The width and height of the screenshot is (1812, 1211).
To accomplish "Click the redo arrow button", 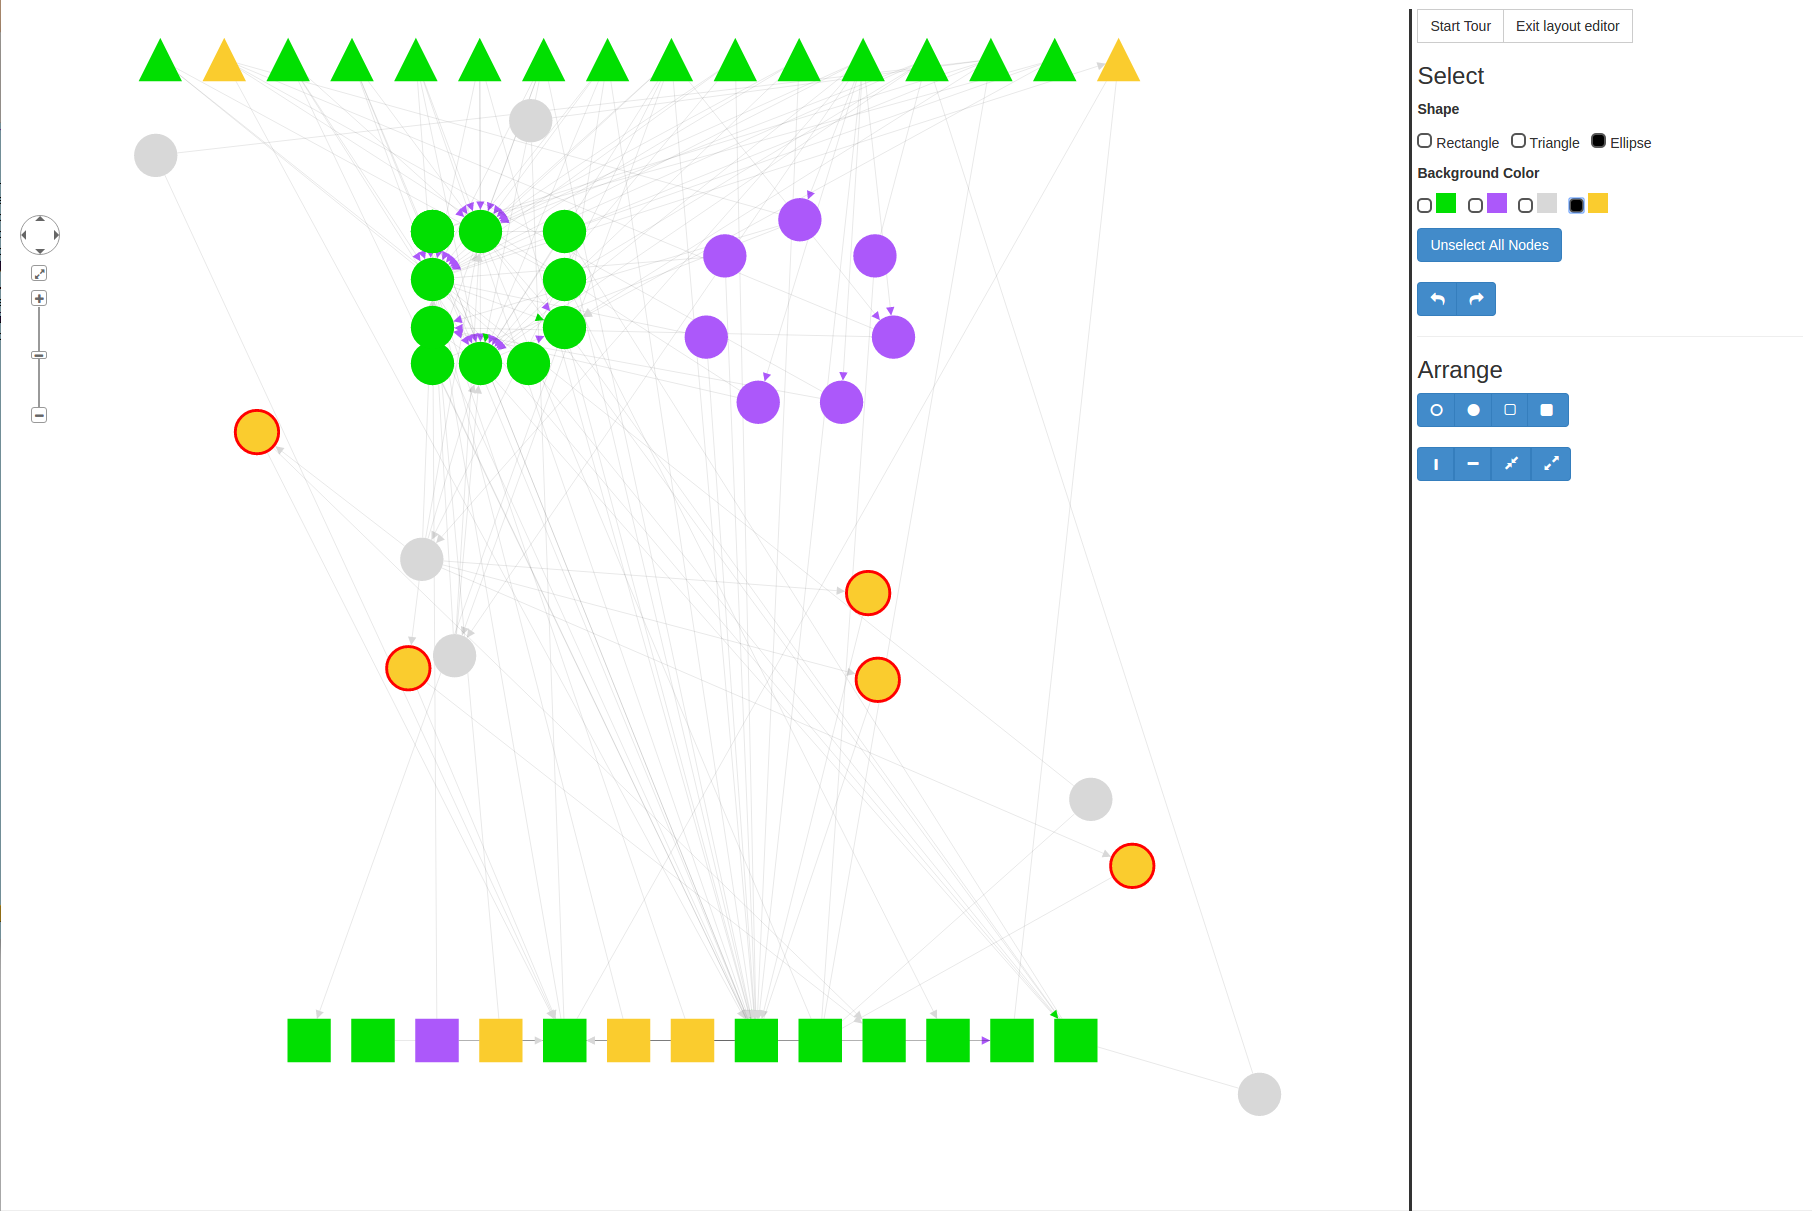I will [1476, 299].
